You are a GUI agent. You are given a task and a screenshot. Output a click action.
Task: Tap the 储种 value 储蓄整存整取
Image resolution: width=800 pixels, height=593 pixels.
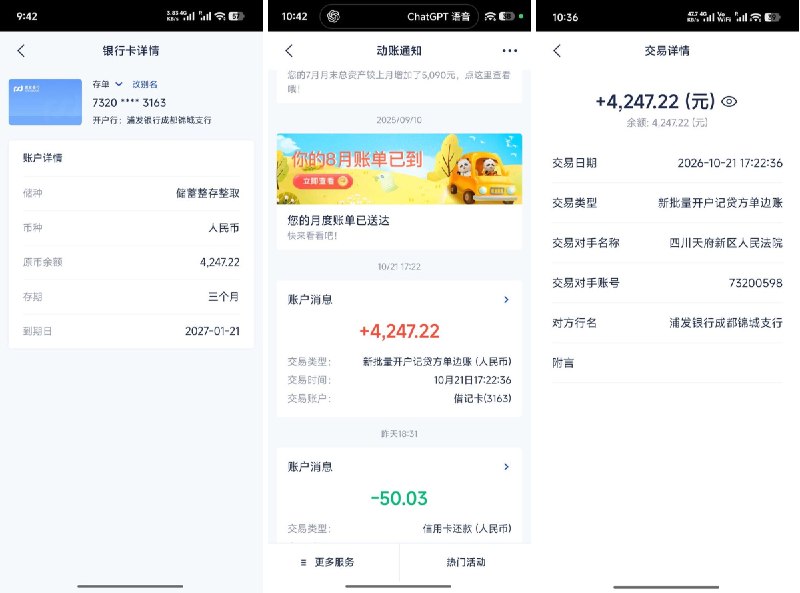coord(208,193)
